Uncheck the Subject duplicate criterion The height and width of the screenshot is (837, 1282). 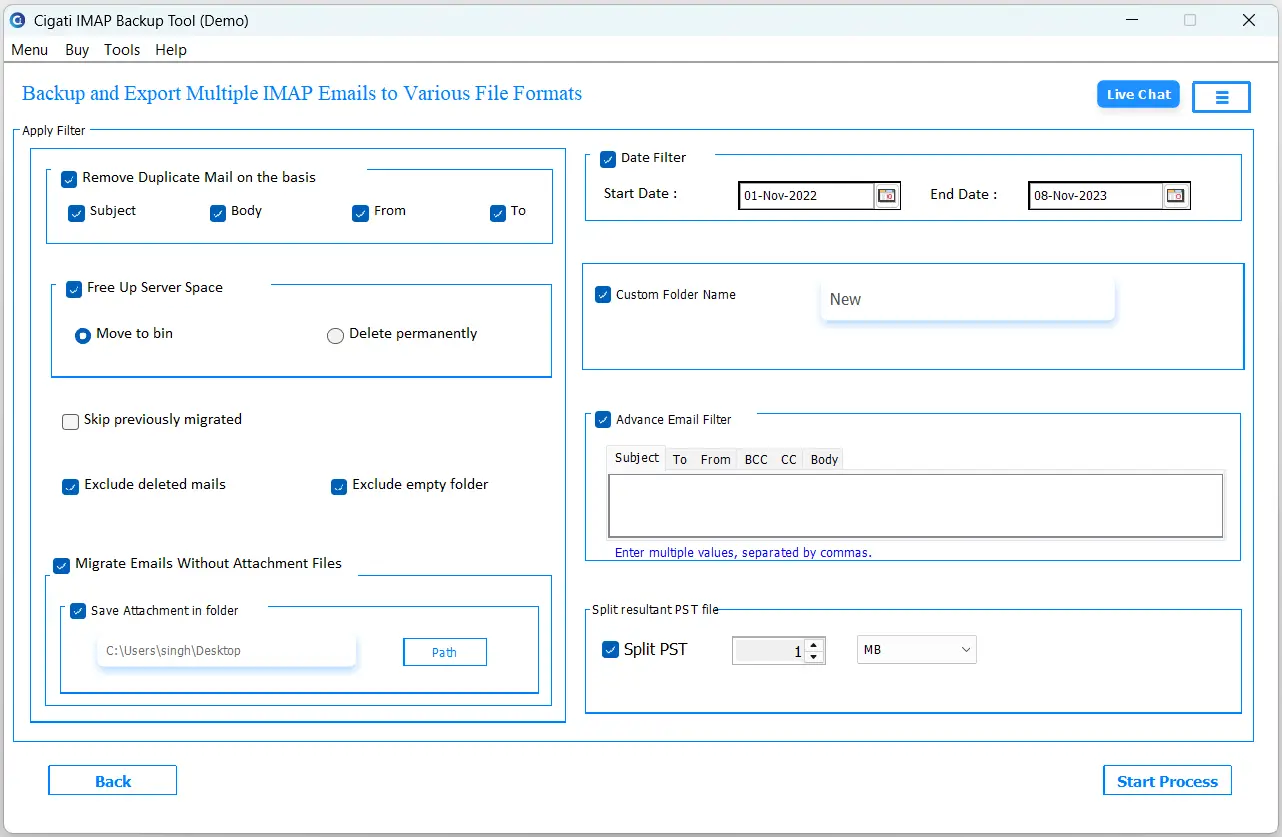[76, 213]
